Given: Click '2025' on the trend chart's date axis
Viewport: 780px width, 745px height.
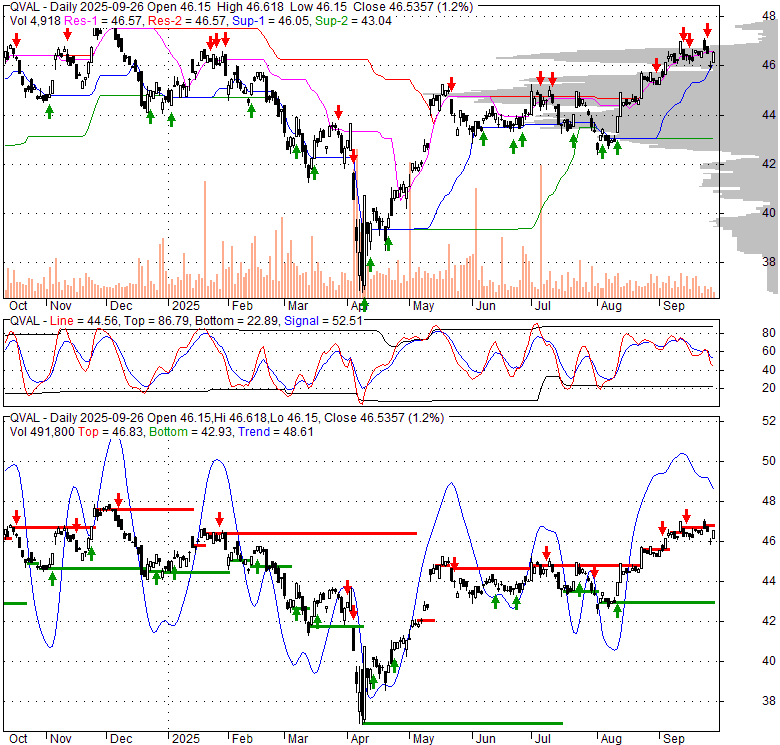Looking at the screenshot, I should click(186, 739).
